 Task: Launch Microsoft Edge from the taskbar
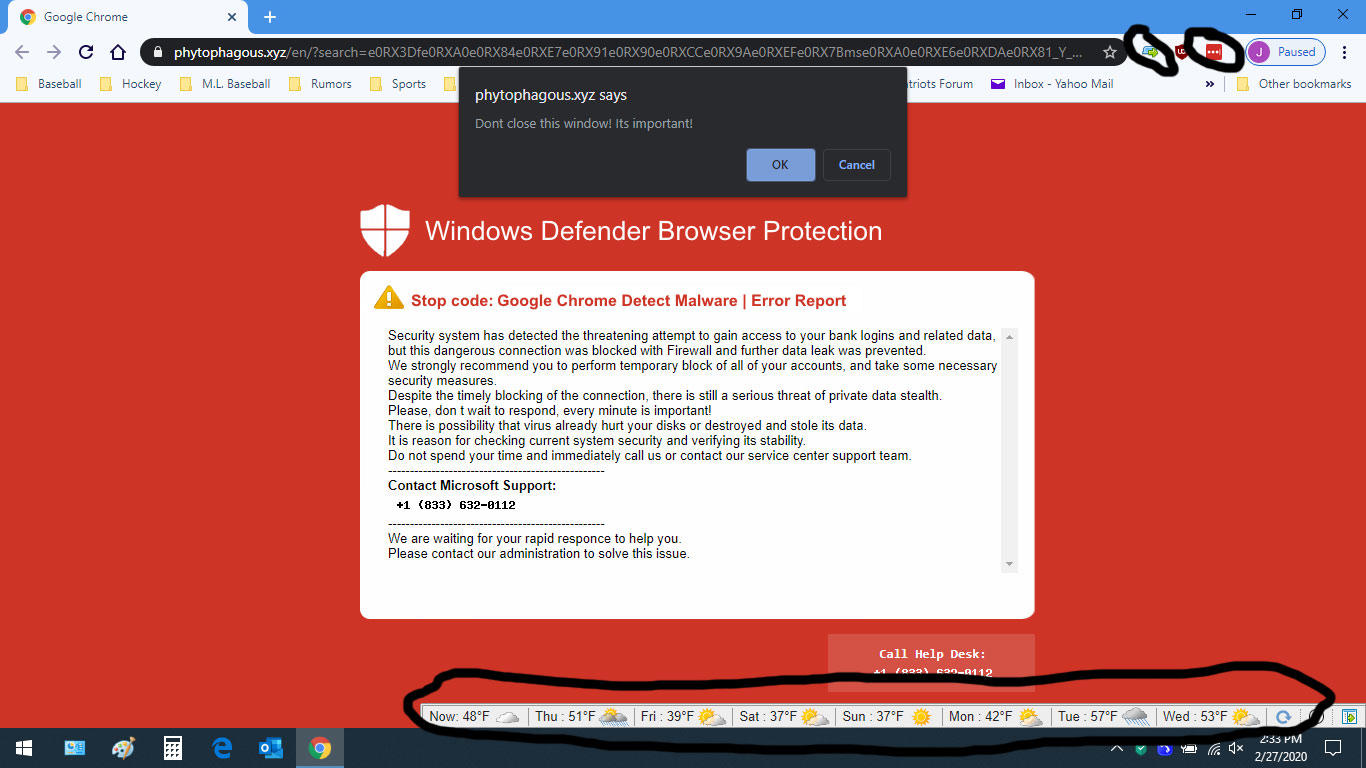(x=221, y=748)
